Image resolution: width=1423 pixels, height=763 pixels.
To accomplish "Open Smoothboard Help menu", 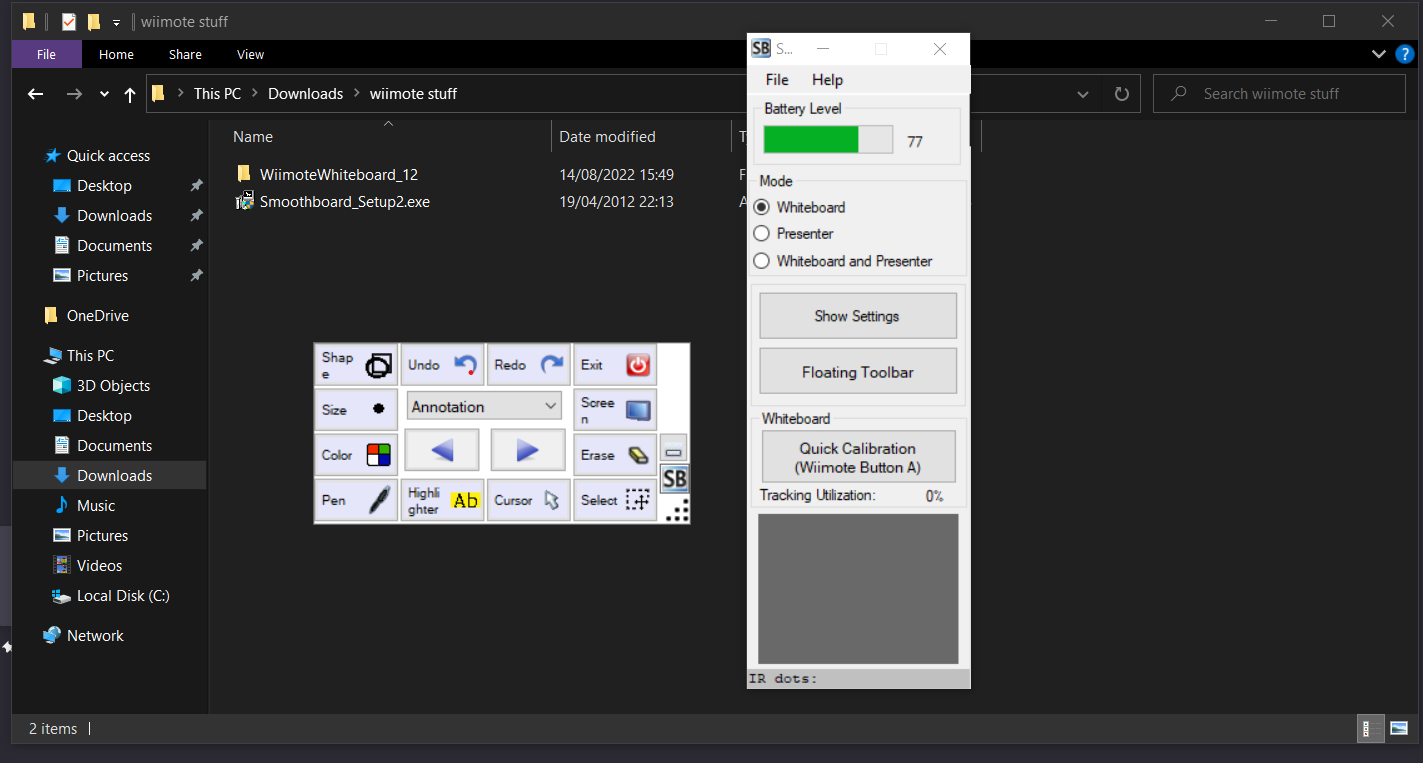I will 827,80.
